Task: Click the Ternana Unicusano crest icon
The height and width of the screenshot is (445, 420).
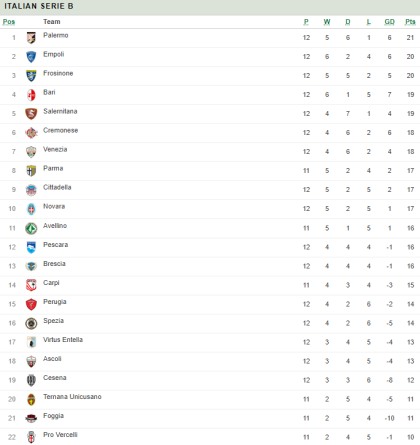Action: click(31, 400)
